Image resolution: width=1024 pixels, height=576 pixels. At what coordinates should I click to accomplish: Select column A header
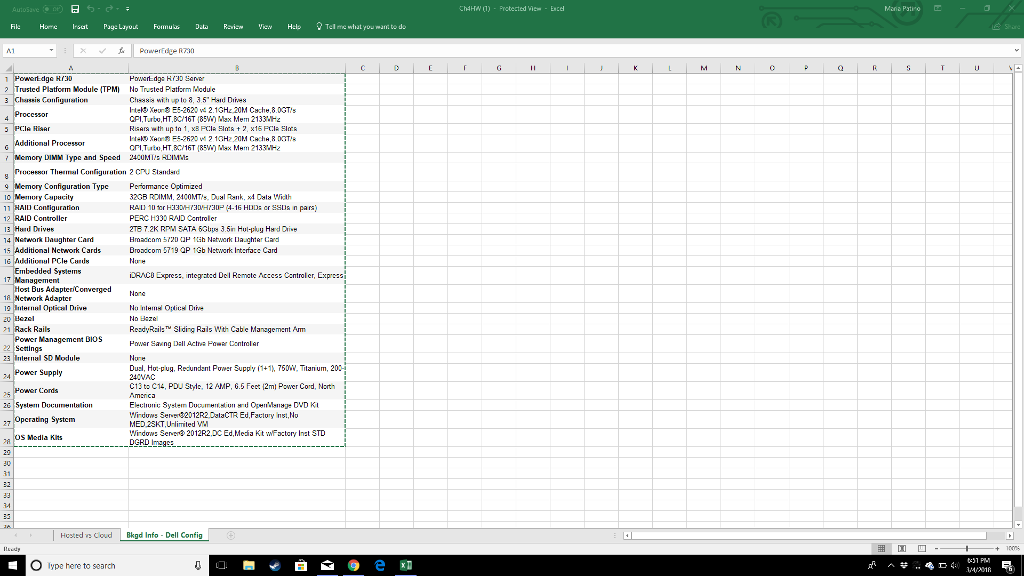71,68
